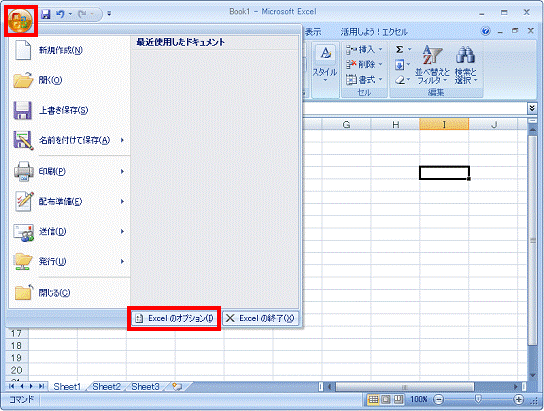Open the Customize Quick Access Toolbar arrow
Screen dimensions: 544x411
coord(109,14)
